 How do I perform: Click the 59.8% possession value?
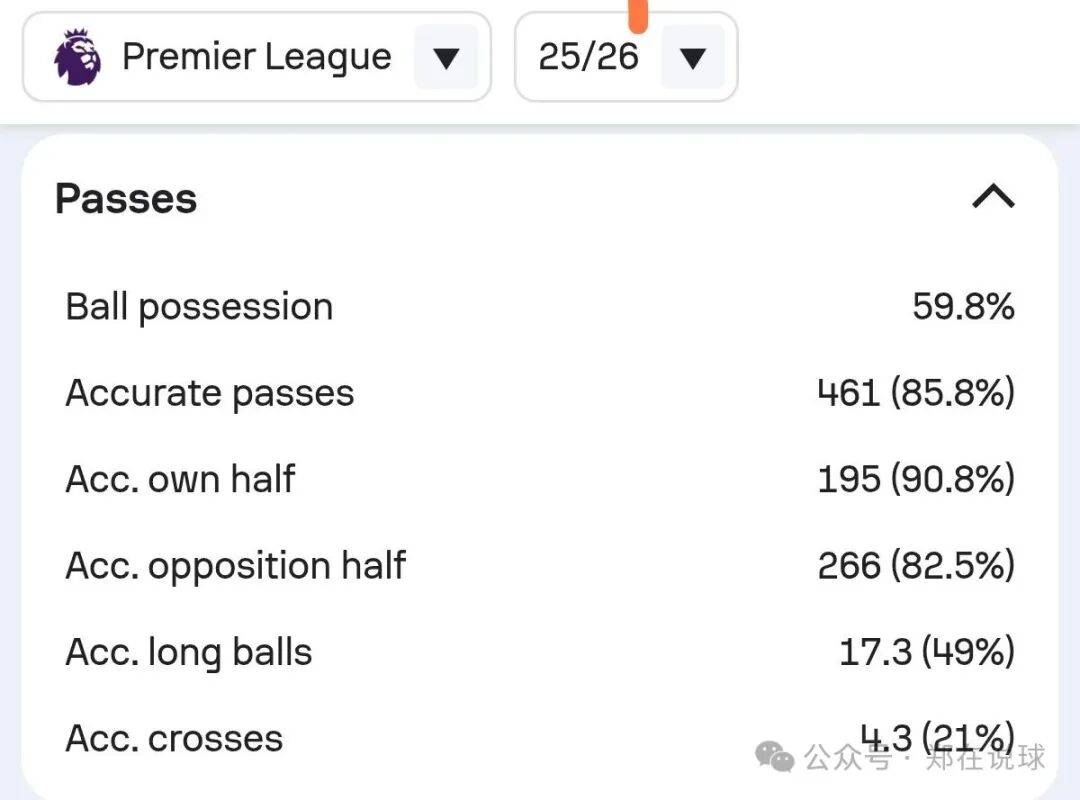pos(963,307)
